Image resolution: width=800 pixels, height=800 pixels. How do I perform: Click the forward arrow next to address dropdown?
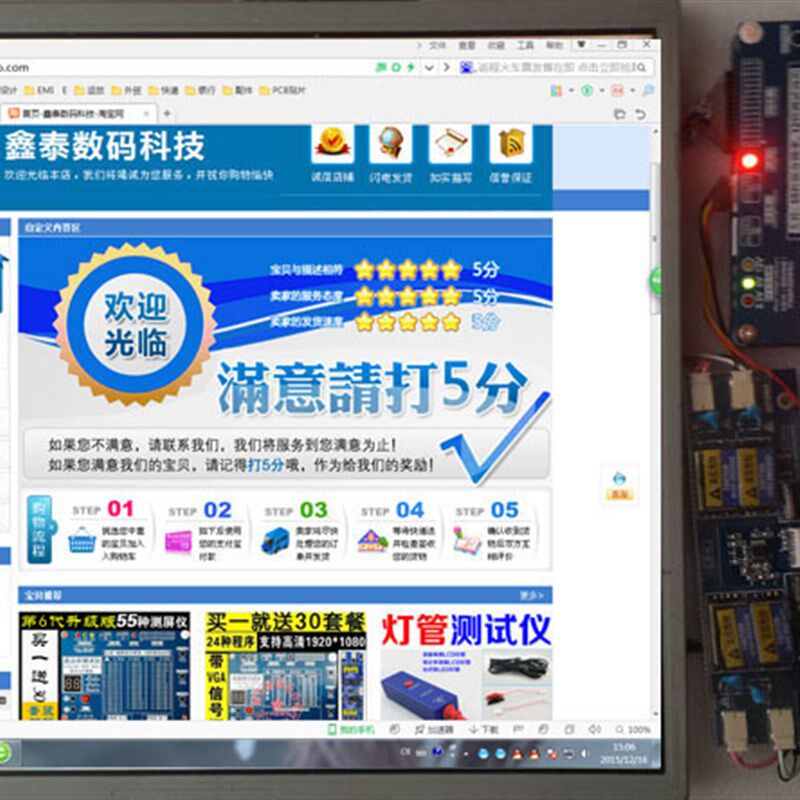coord(446,67)
